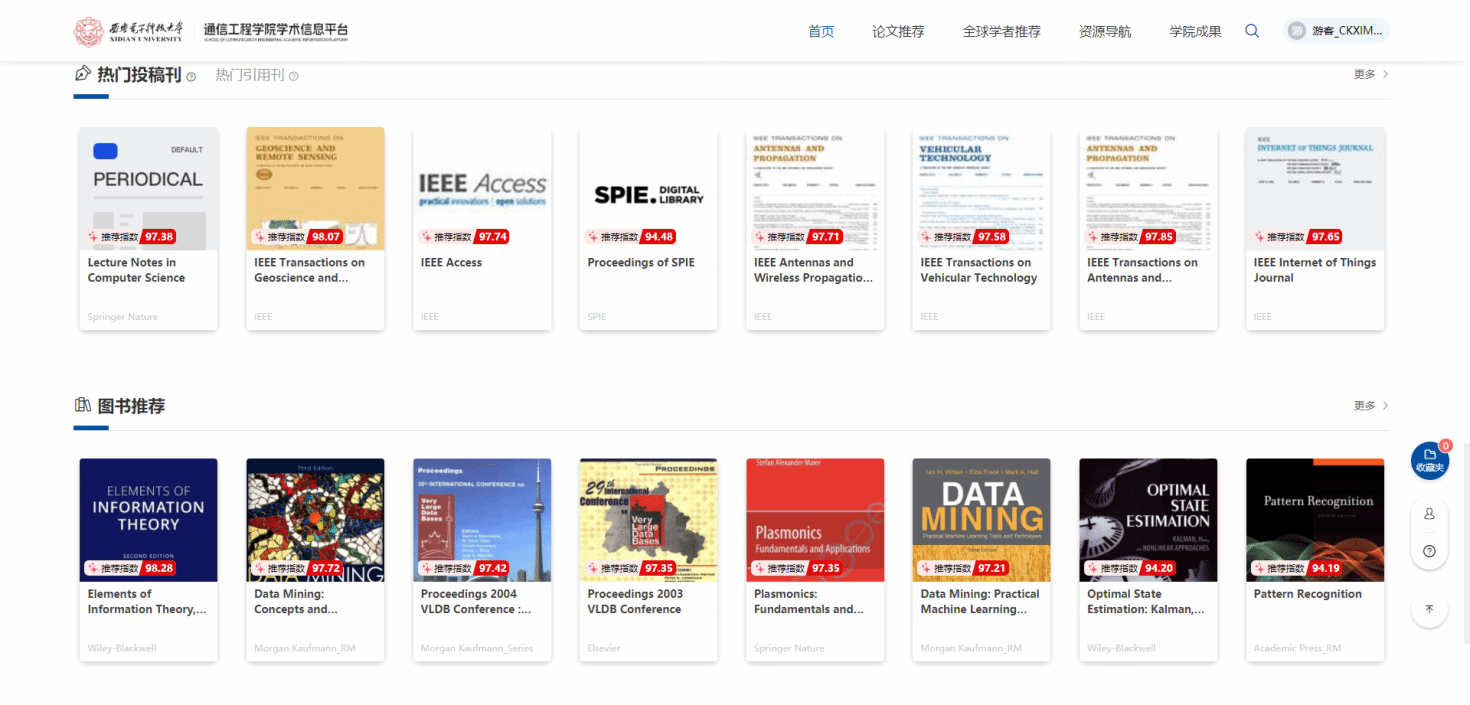
Task: Open the IEEE Access journal link
Action: (451, 263)
